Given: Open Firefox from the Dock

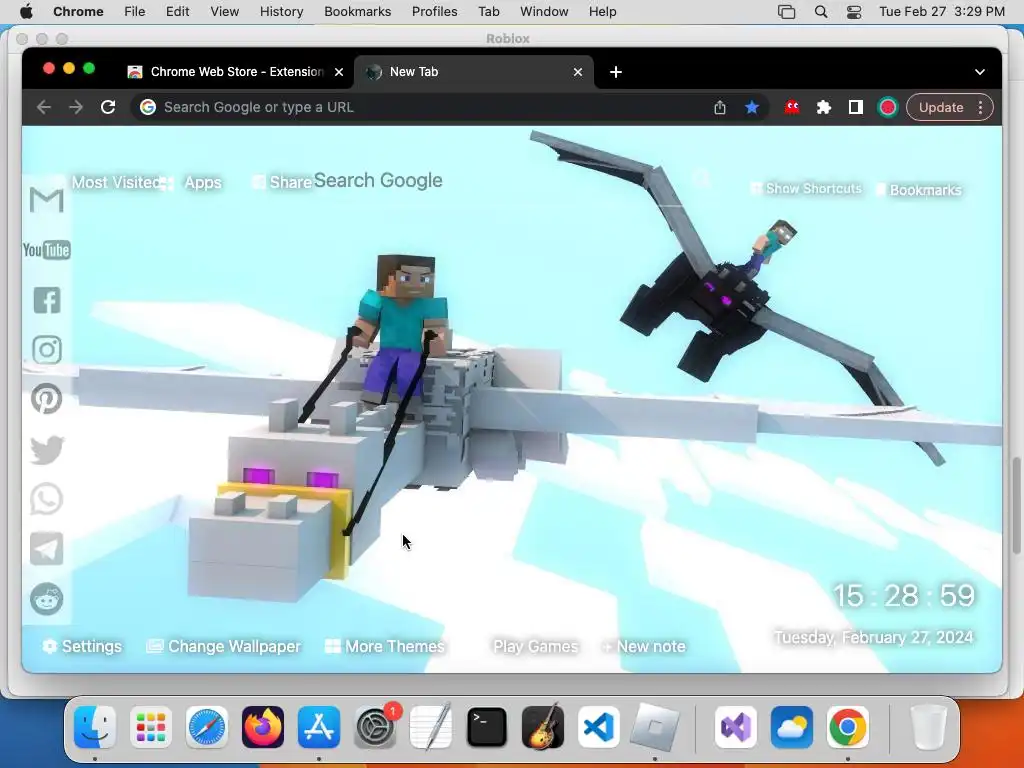Looking at the screenshot, I should pyautogui.click(x=263, y=727).
